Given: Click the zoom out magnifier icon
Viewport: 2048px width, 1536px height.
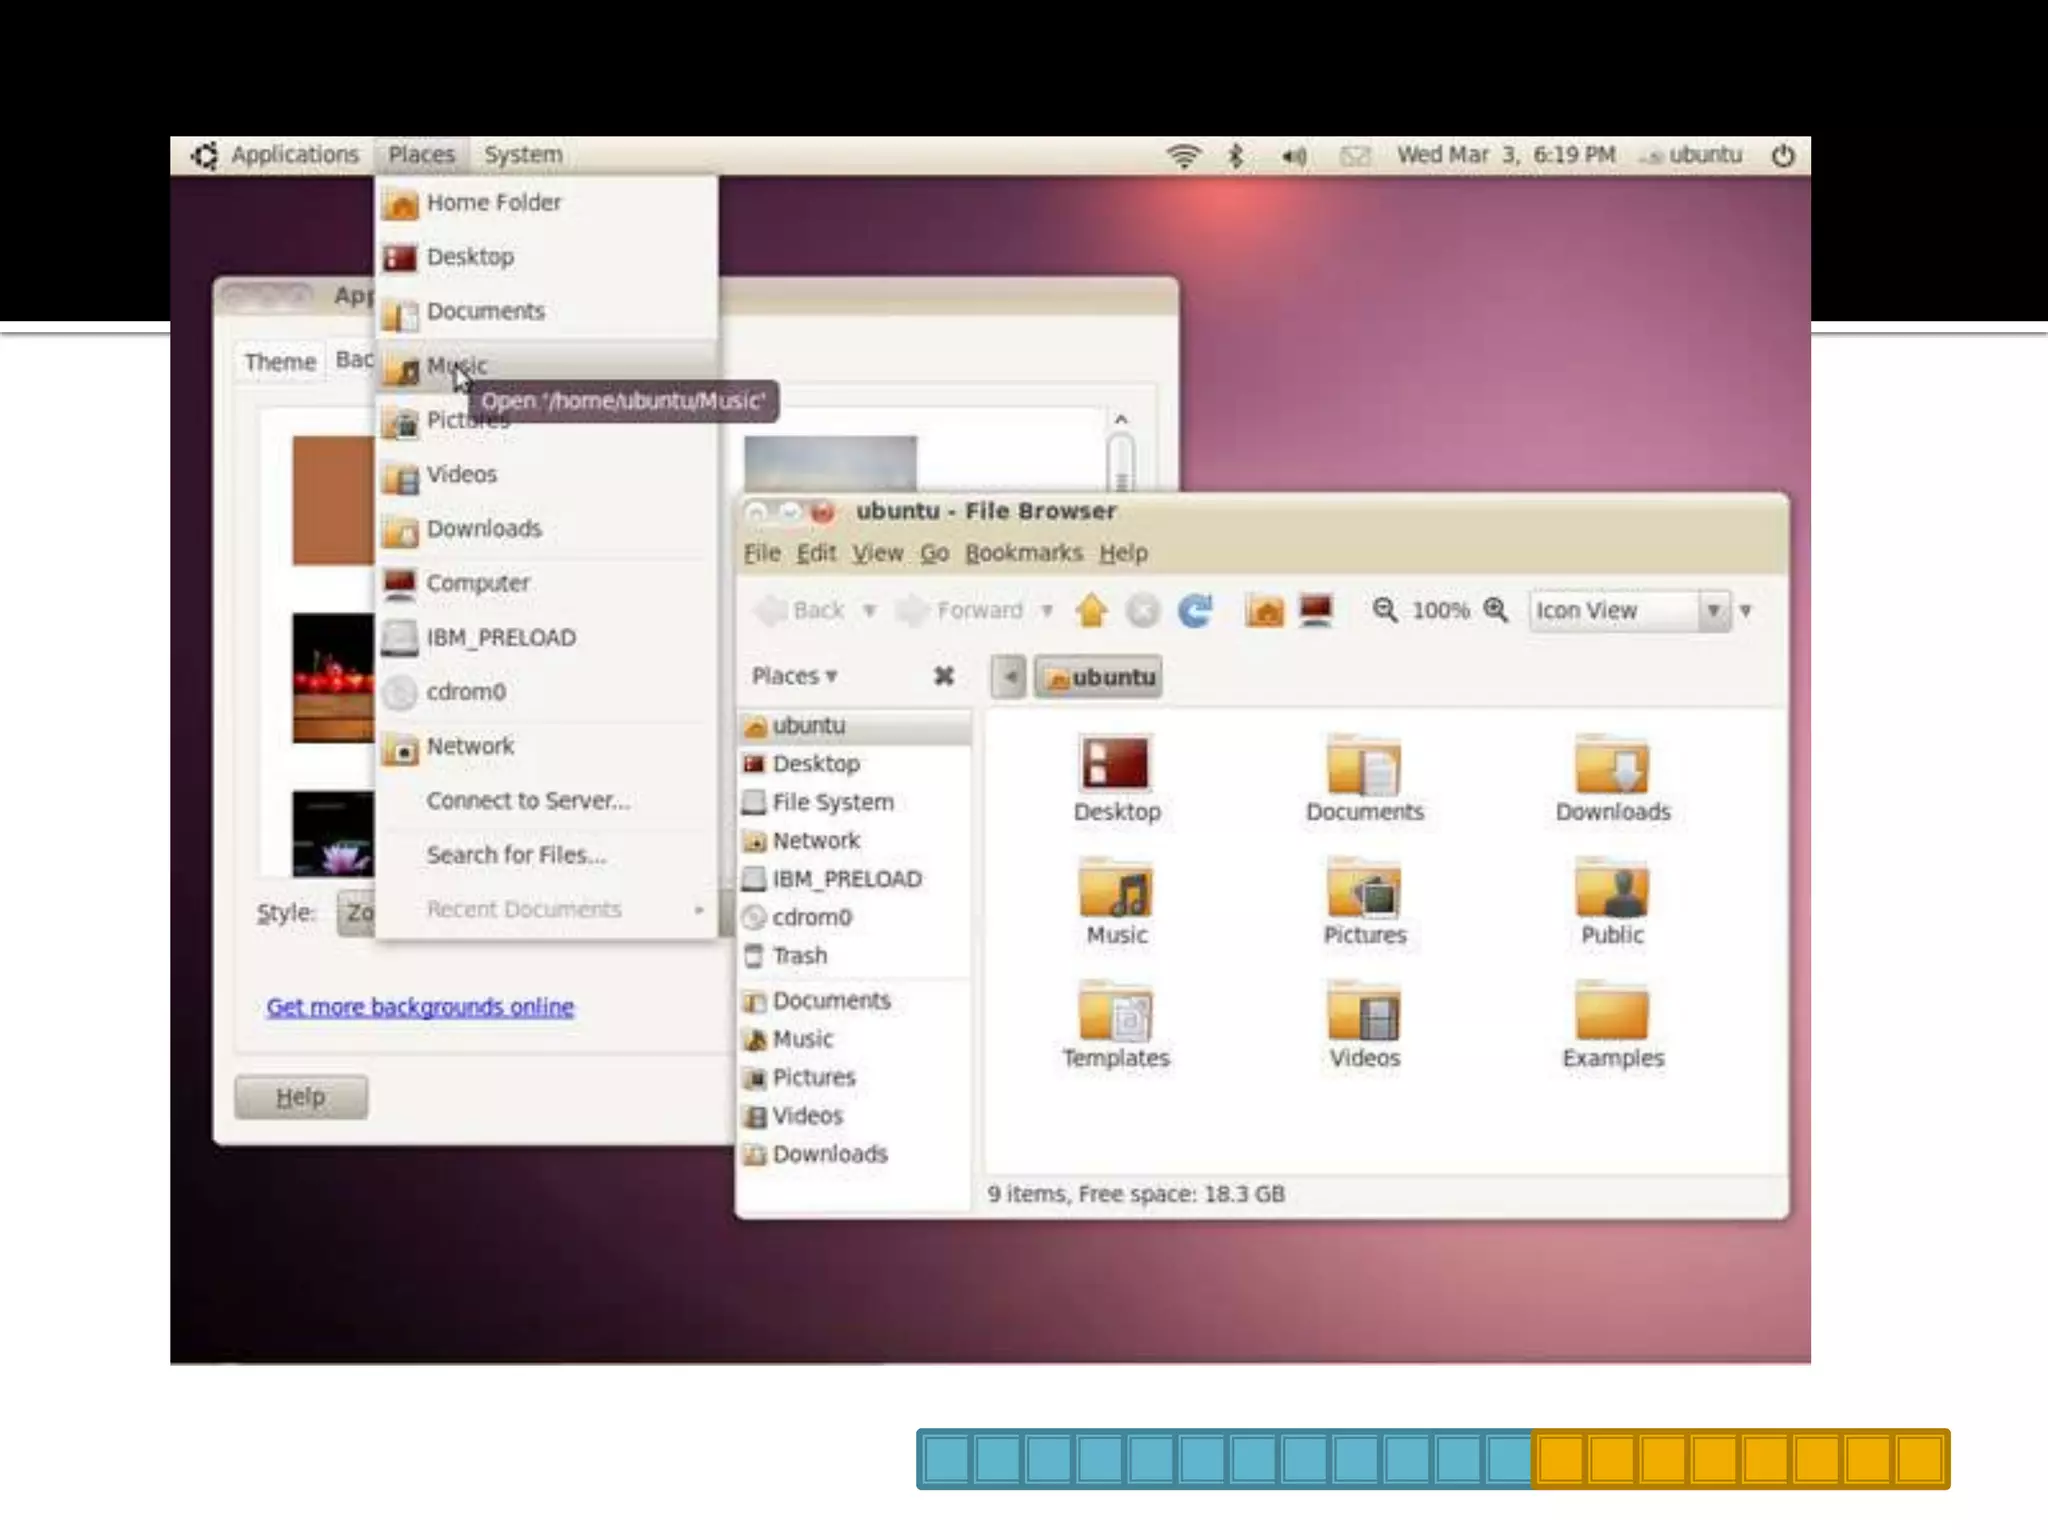Looking at the screenshot, I should pos(1385,610).
